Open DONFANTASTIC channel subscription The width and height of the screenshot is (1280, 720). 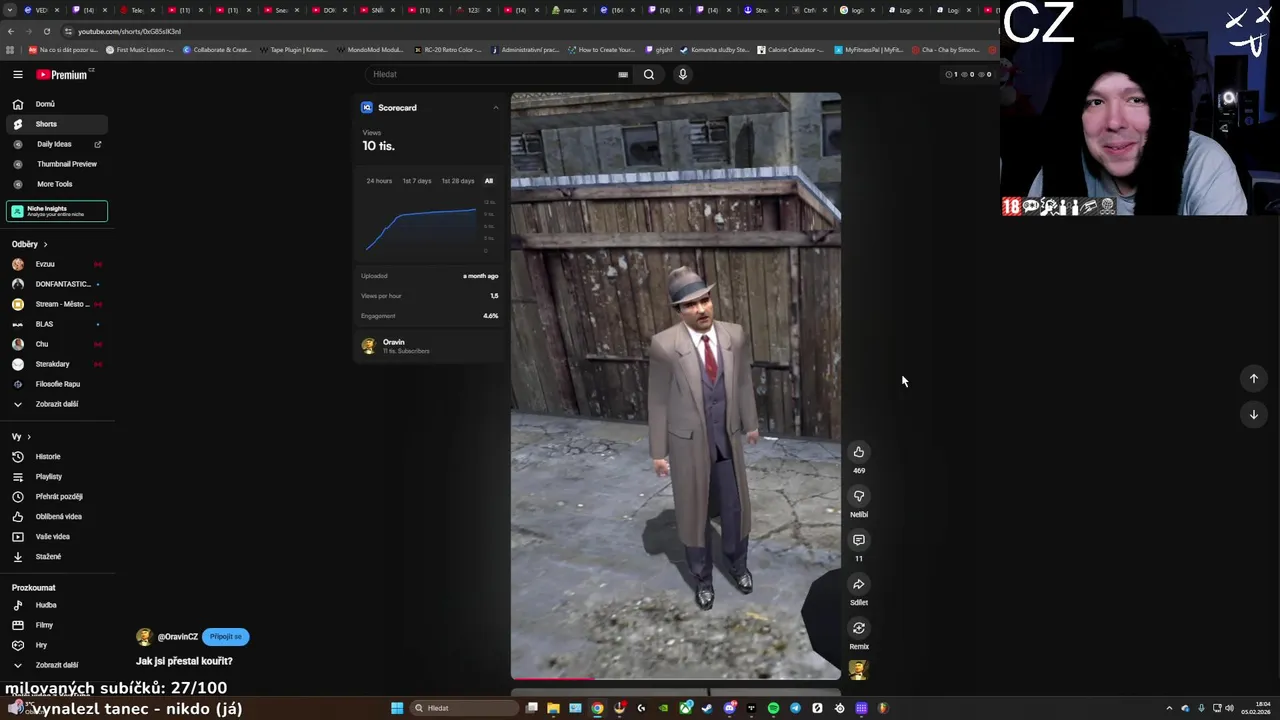(57, 284)
